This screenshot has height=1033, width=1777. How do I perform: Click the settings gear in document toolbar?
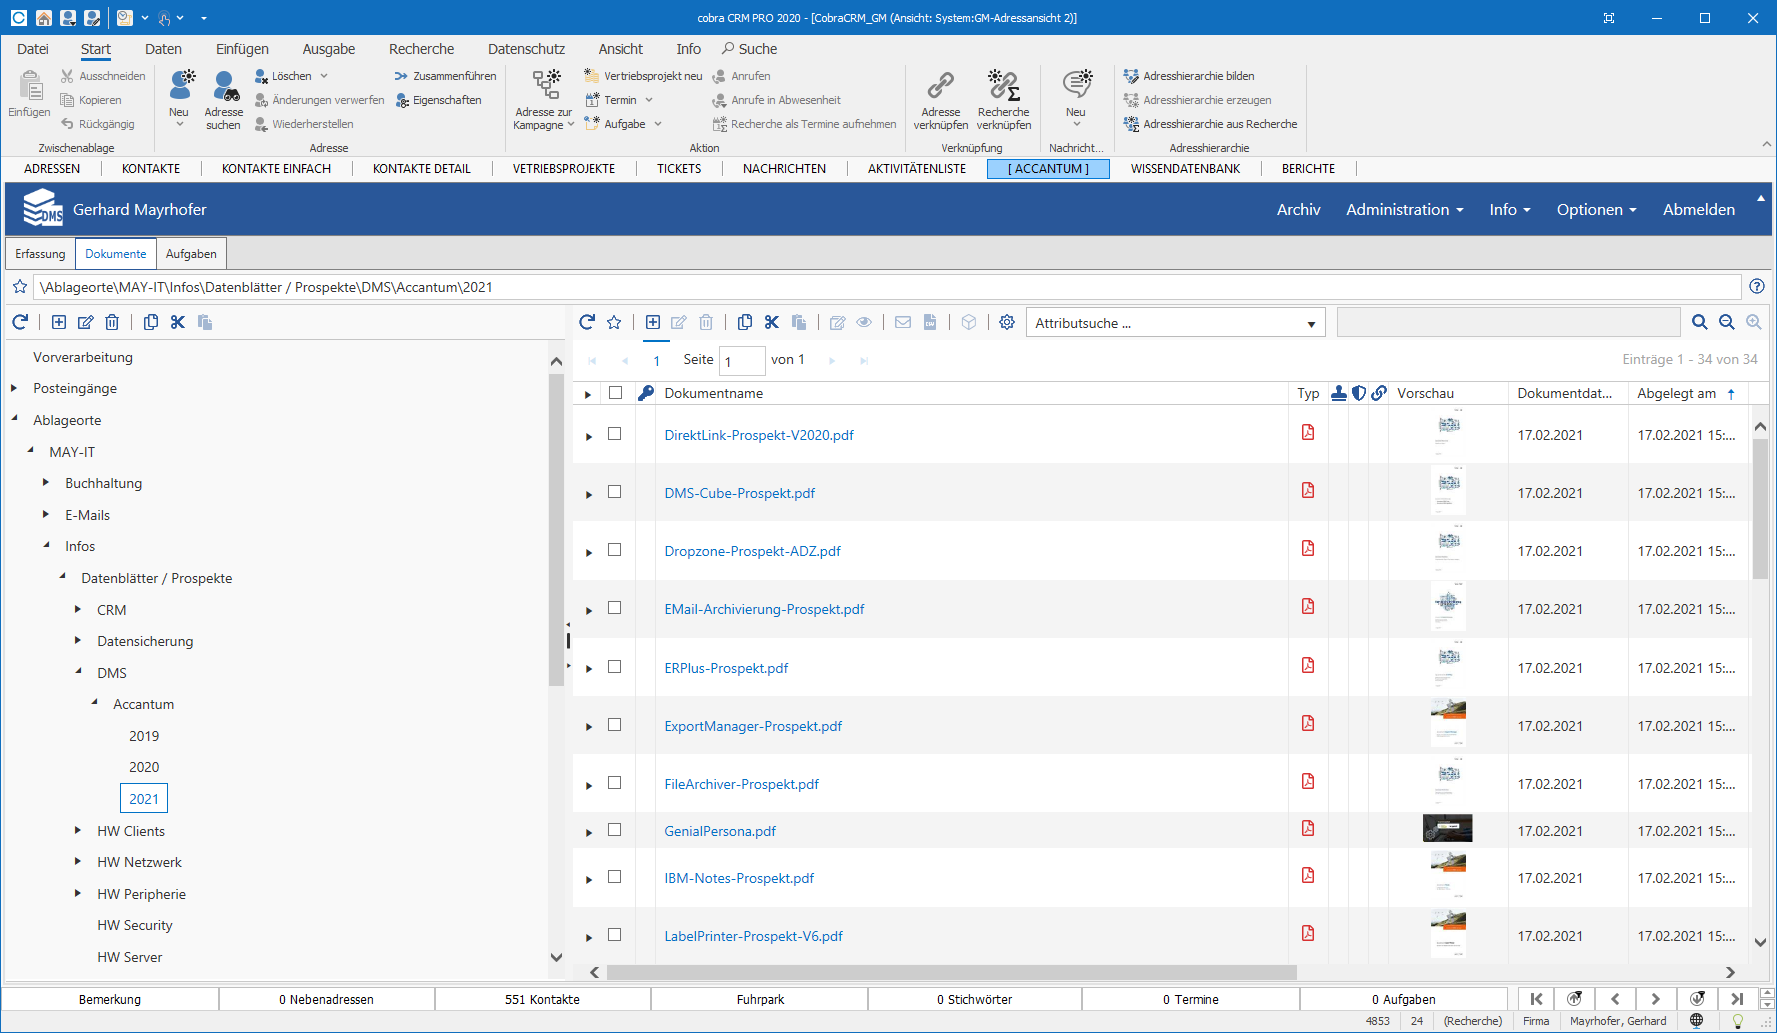[1007, 322]
